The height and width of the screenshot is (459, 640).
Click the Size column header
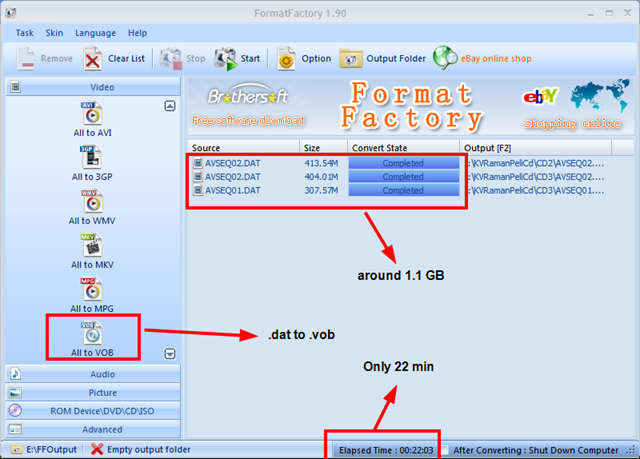pos(323,148)
